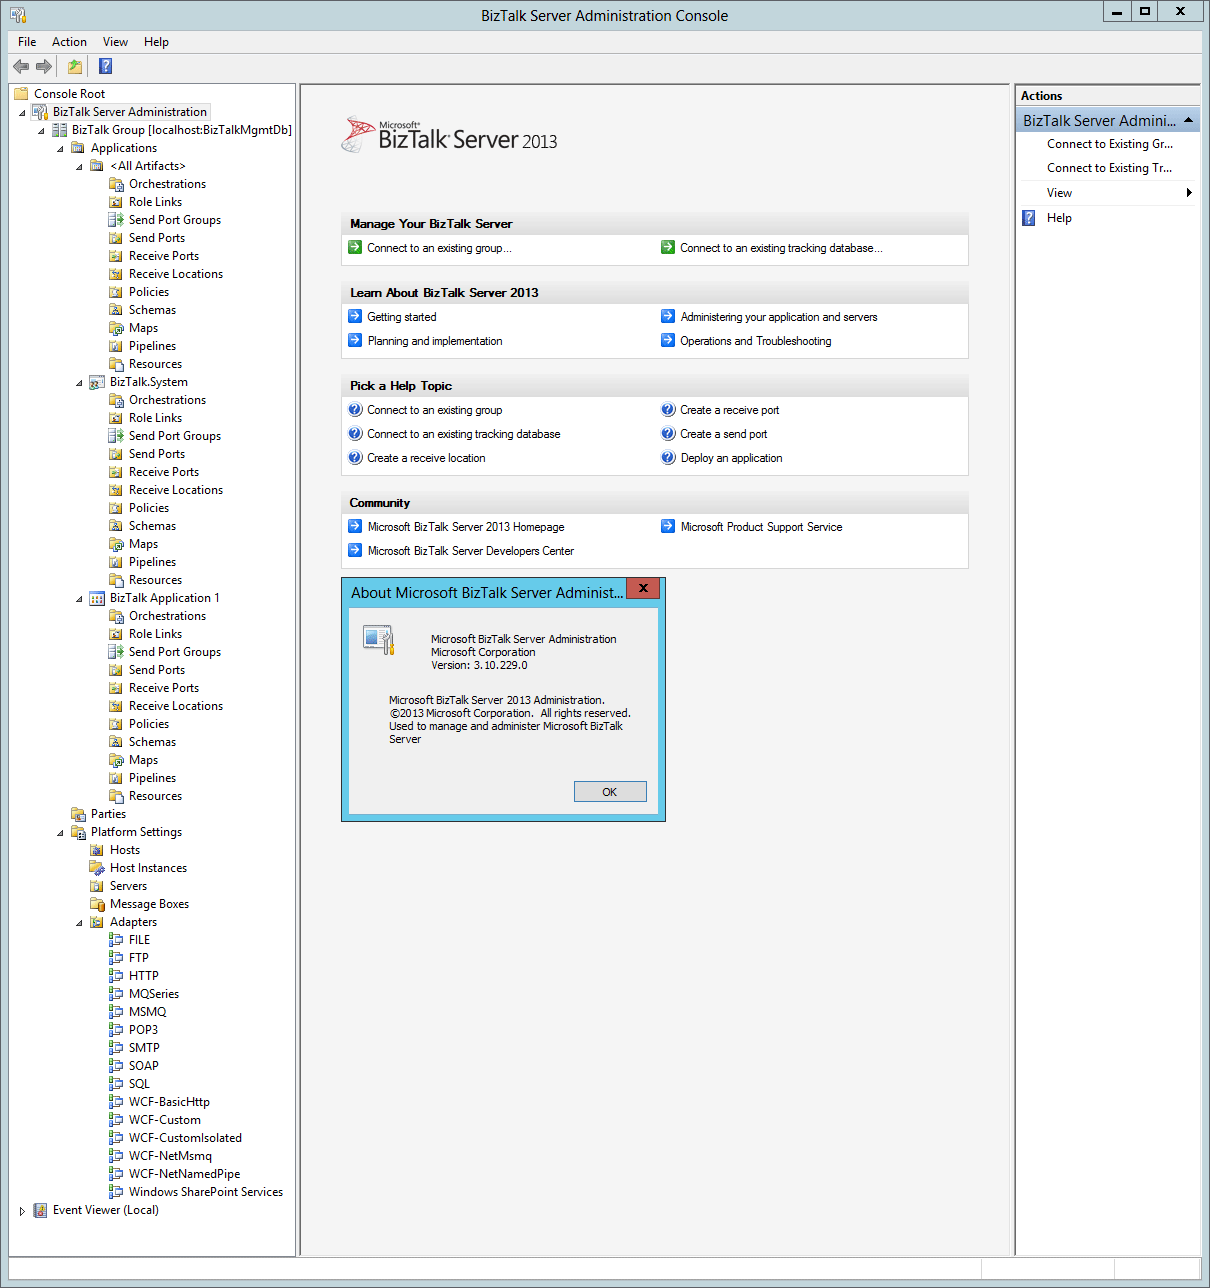
Task: Click the Up One Level toolbar icon
Action: [74, 66]
